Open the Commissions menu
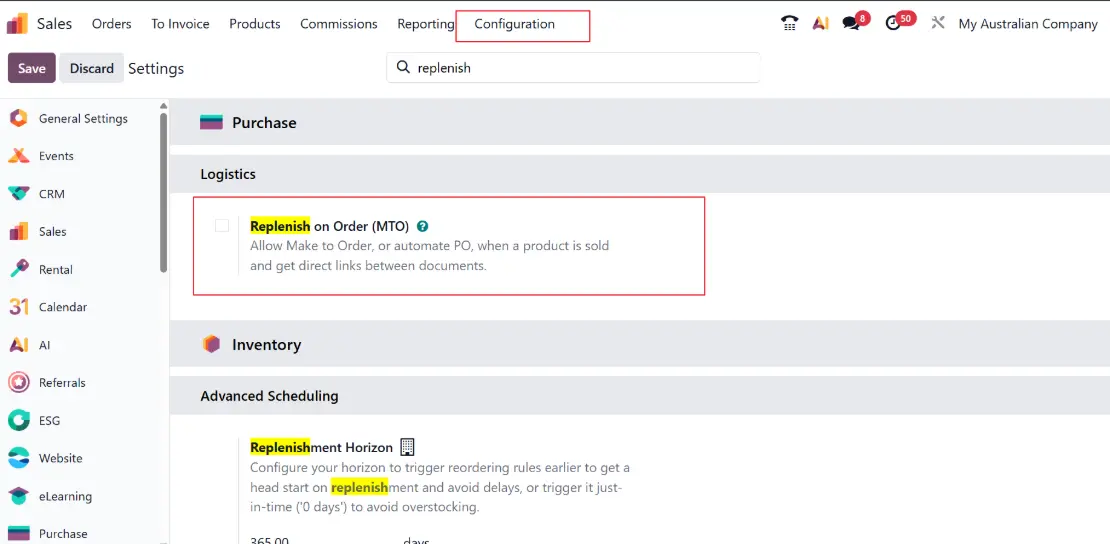Image resolution: width=1110 pixels, height=544 pixels. click(338, 24)
